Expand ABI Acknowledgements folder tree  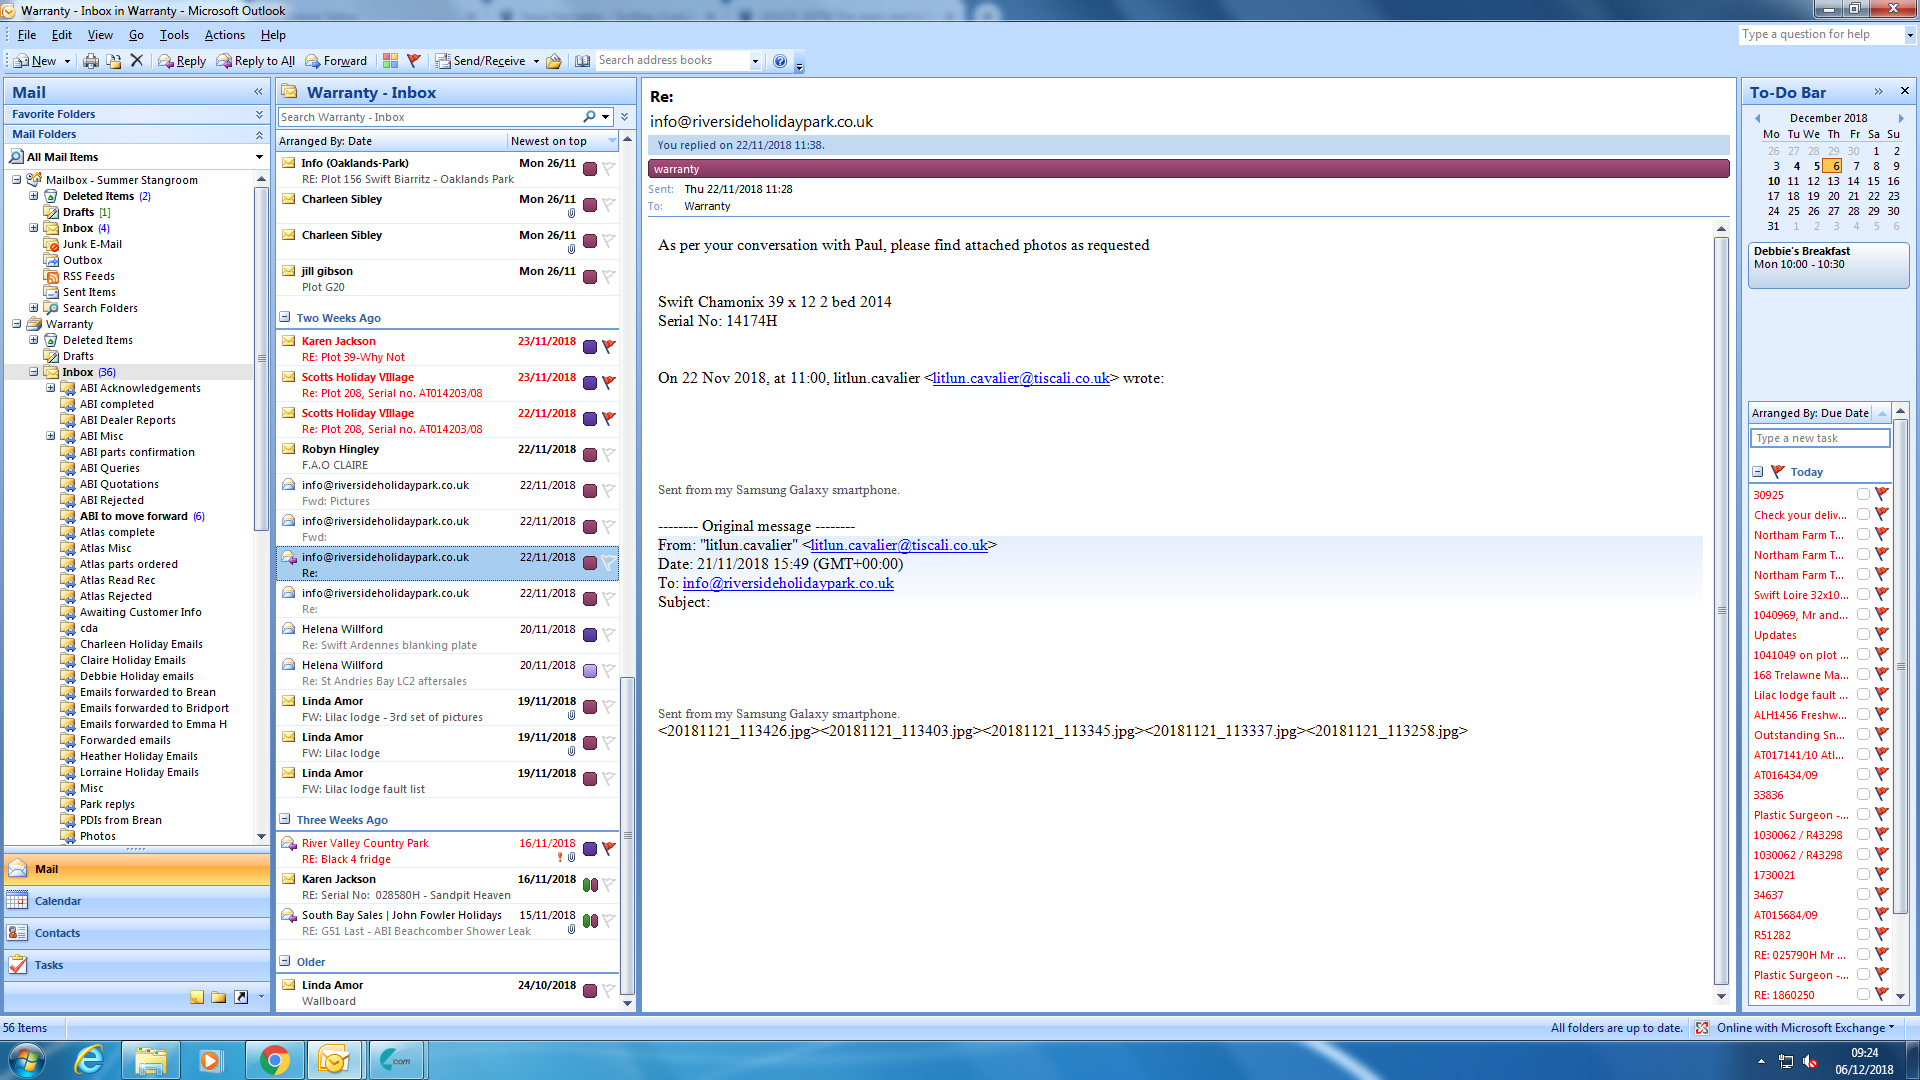[51, 388]
